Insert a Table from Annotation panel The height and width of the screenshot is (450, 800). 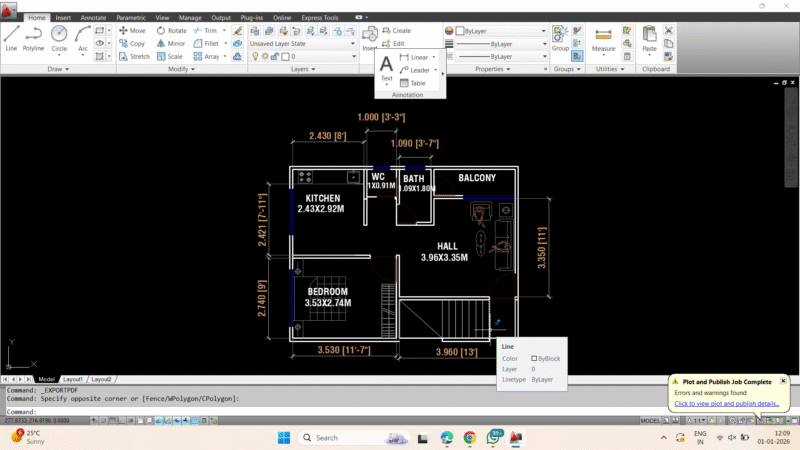pyautogui.click(x=413, y=83)
